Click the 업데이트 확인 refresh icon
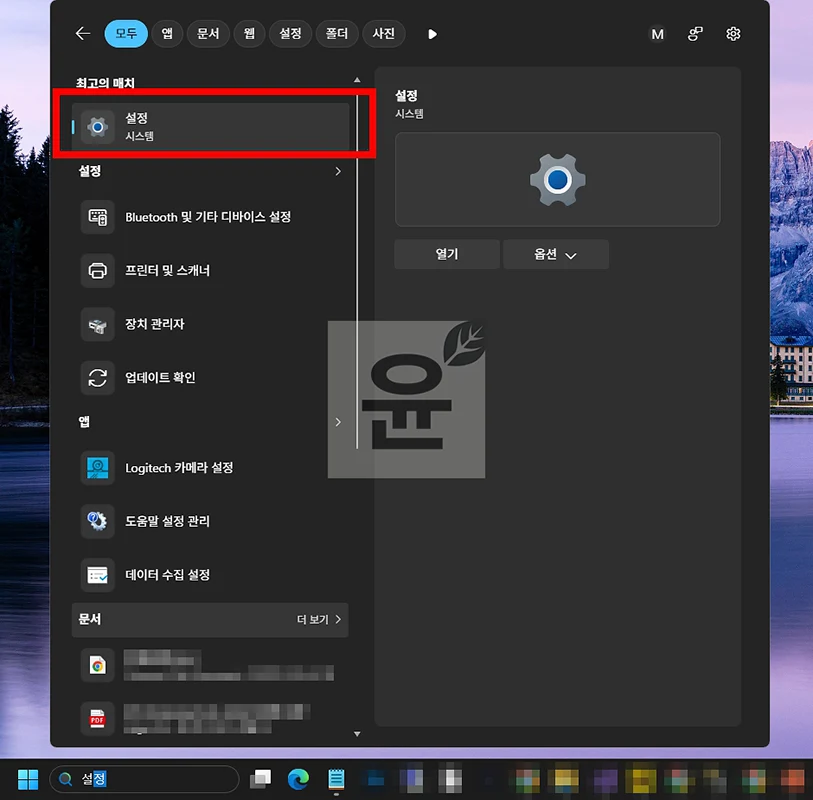This screenshot has height=800, width=813. coord(97,377)
